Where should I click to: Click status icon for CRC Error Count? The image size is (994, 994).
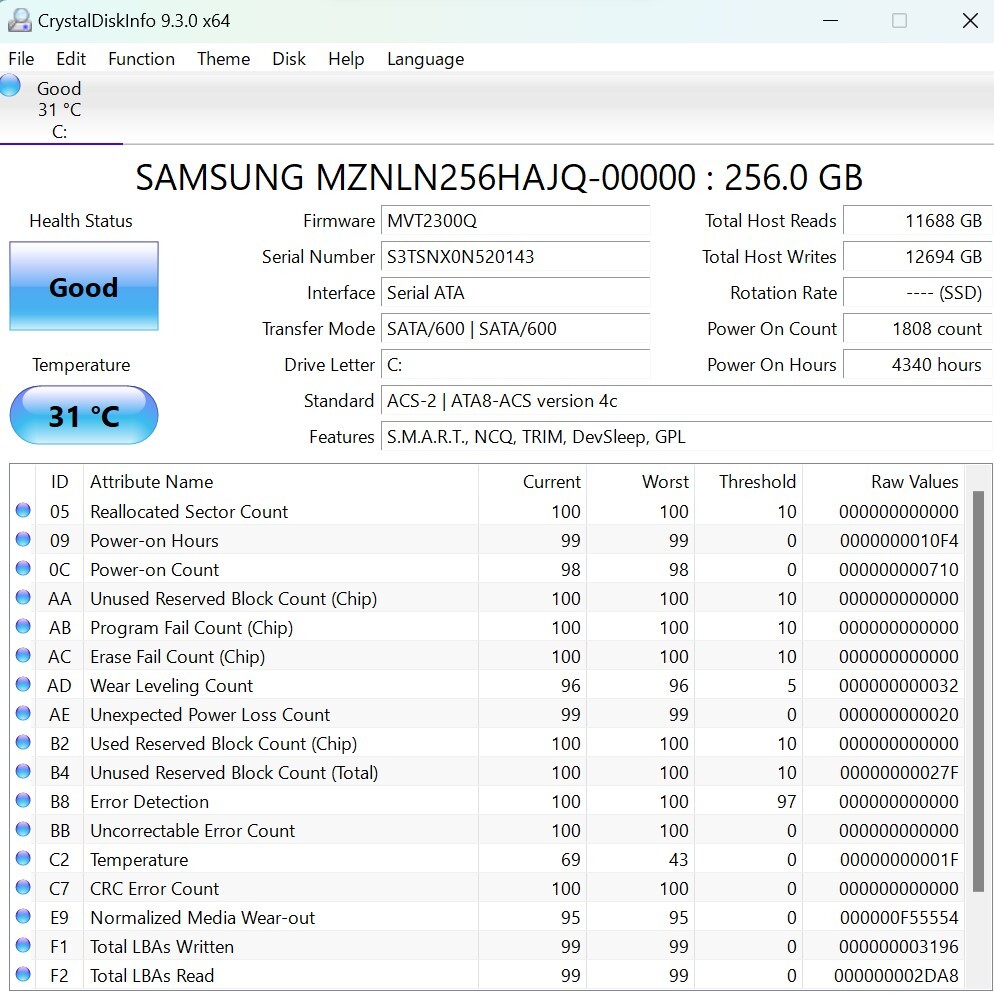23,888
